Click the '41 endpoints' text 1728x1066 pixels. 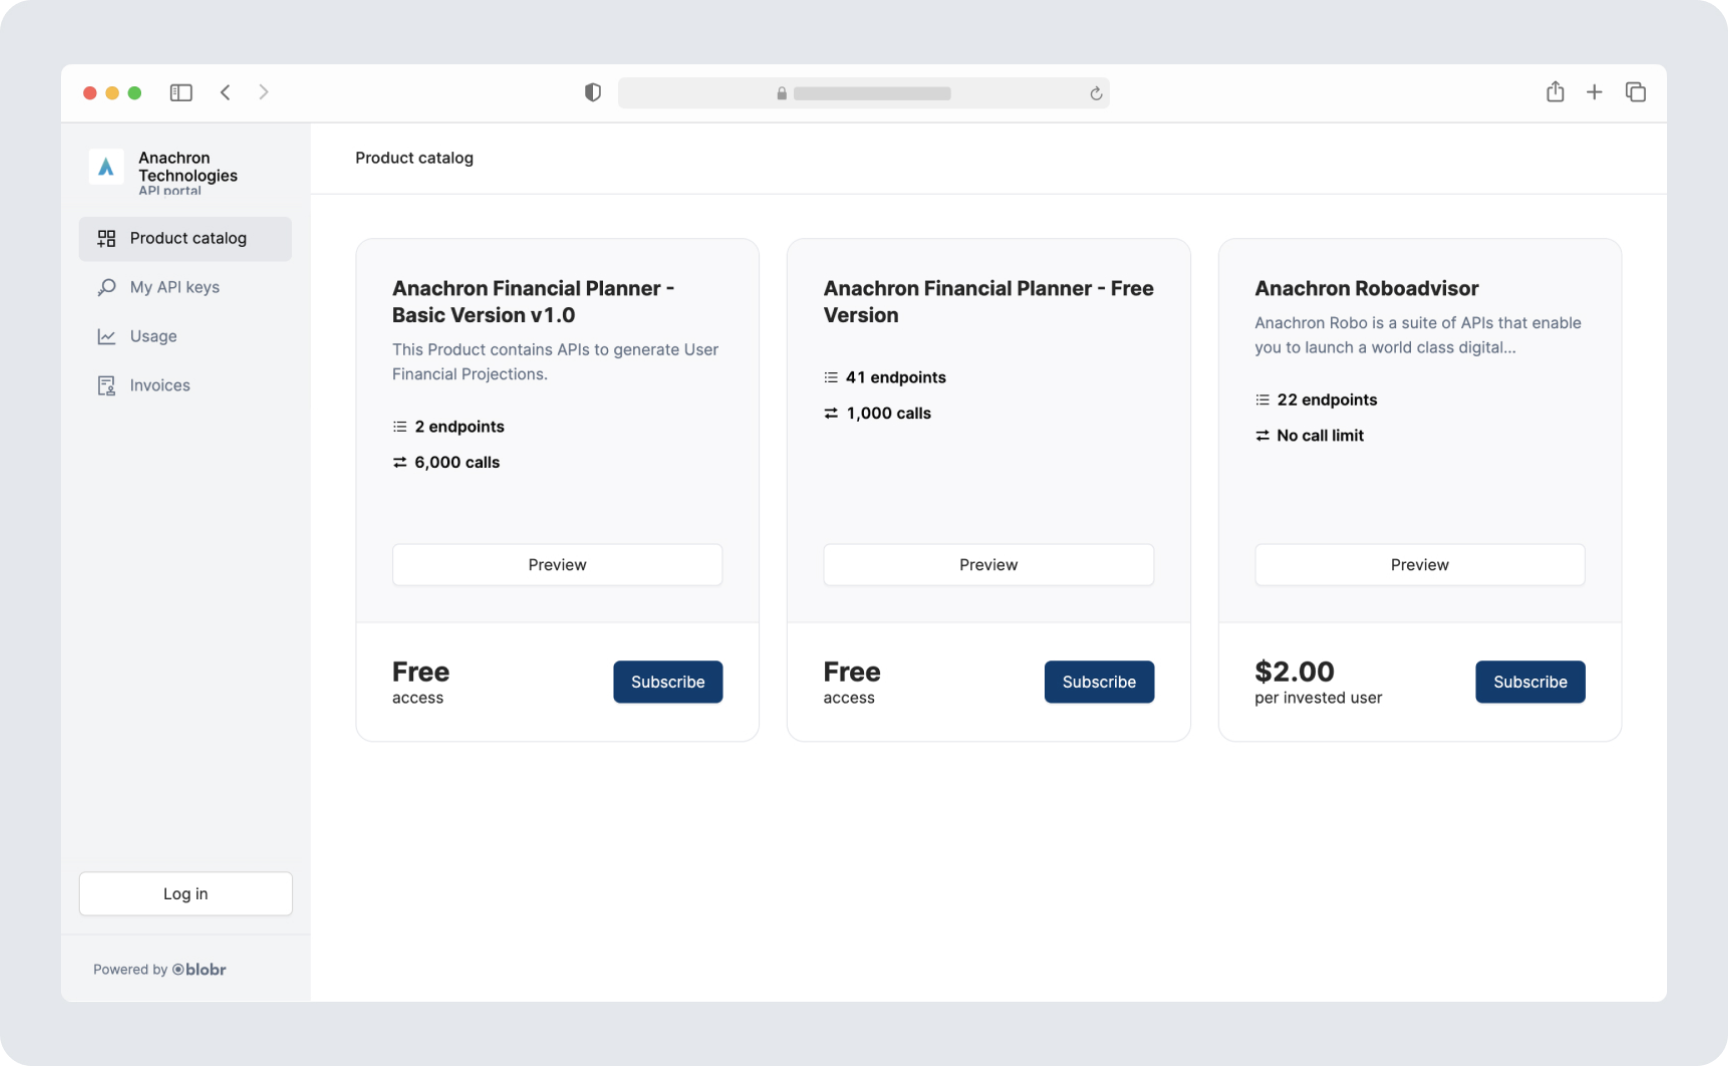[896, 377]
